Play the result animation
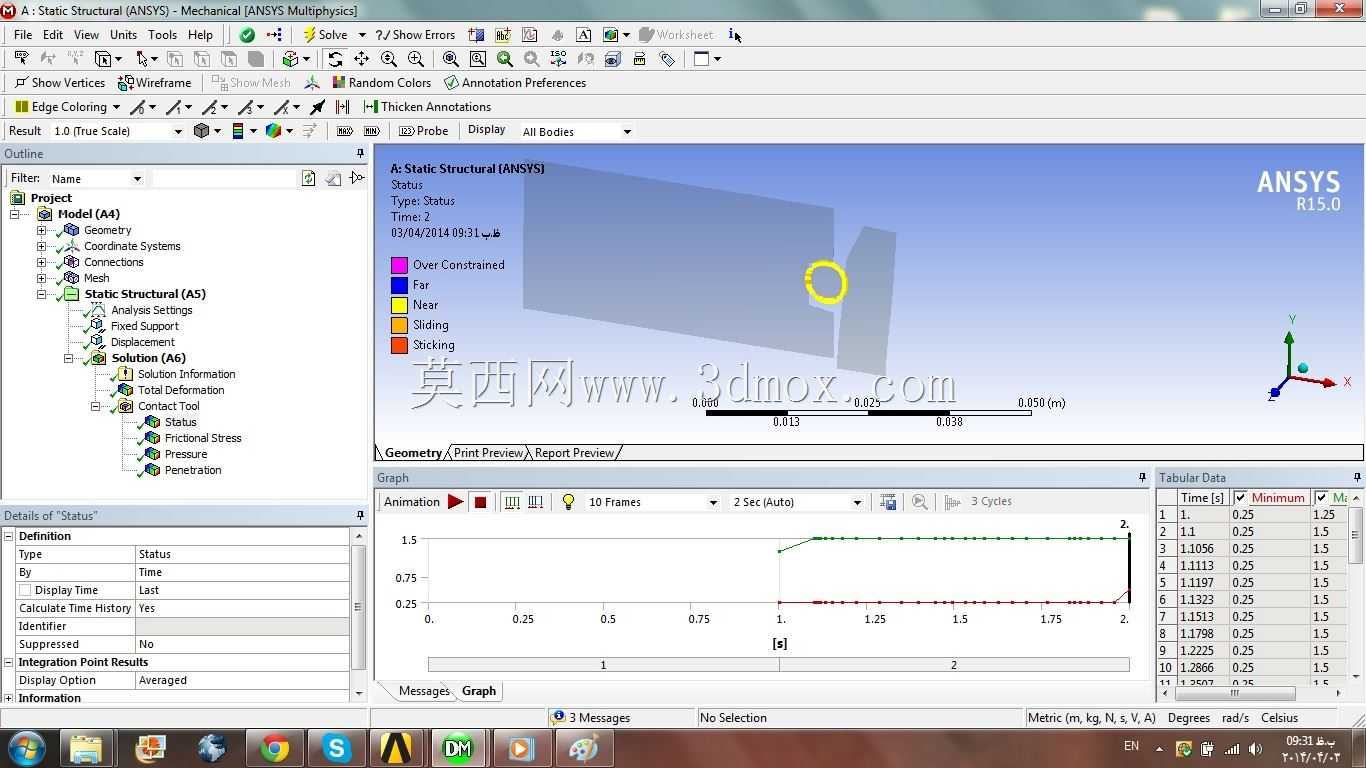Screen dimensions: 1366x768 455,502
